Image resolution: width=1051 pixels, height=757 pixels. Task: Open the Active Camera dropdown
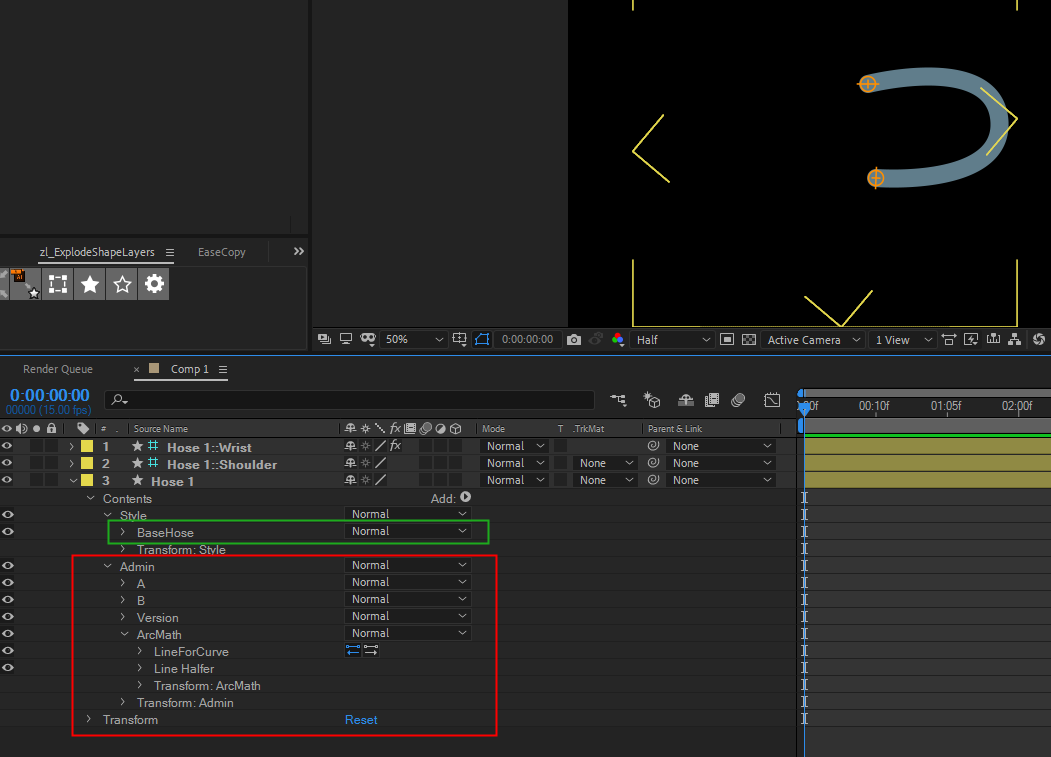(812, 340)
